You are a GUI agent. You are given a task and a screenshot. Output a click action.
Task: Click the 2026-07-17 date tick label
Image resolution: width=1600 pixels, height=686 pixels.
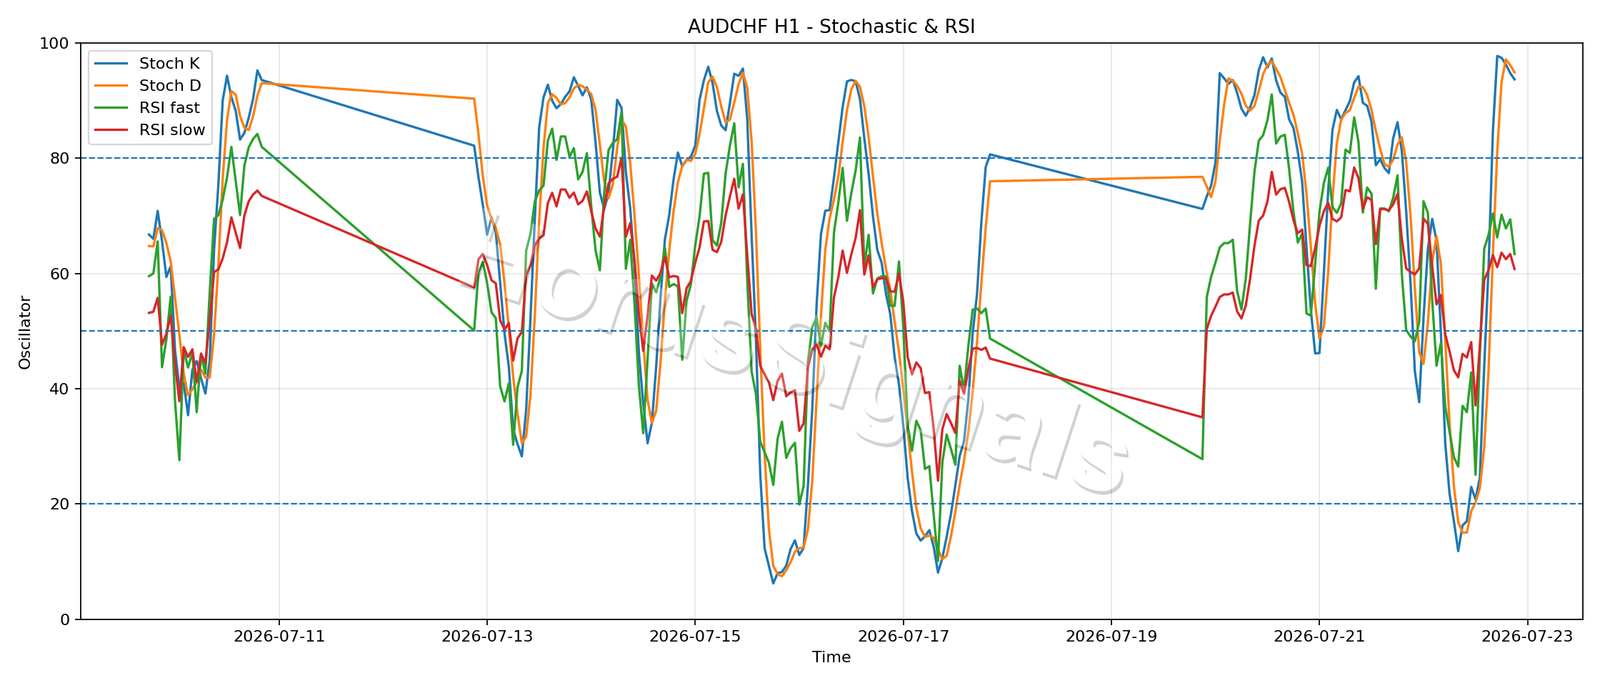click(903, 635)
